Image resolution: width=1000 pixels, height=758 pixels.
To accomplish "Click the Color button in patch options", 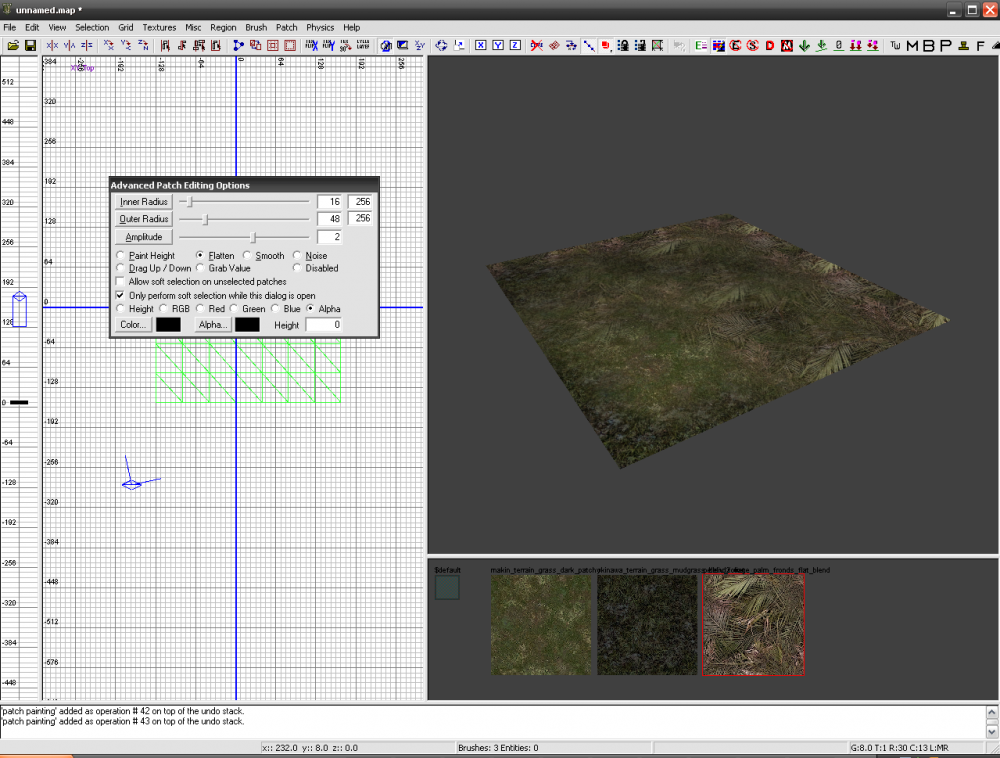I will tap(131, 324).
